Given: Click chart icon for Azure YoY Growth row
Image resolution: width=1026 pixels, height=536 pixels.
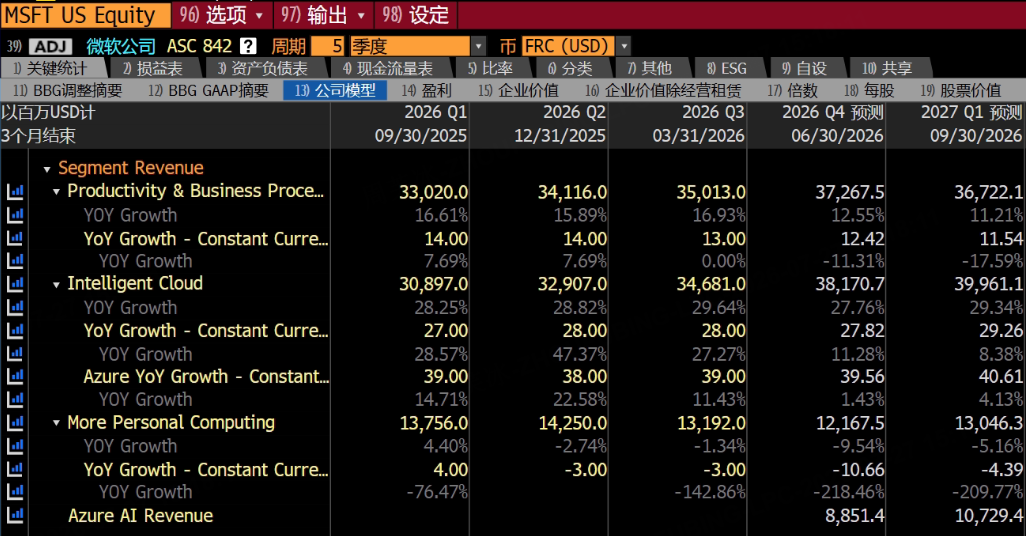Looking at the screenshot, I should [14, 376].
